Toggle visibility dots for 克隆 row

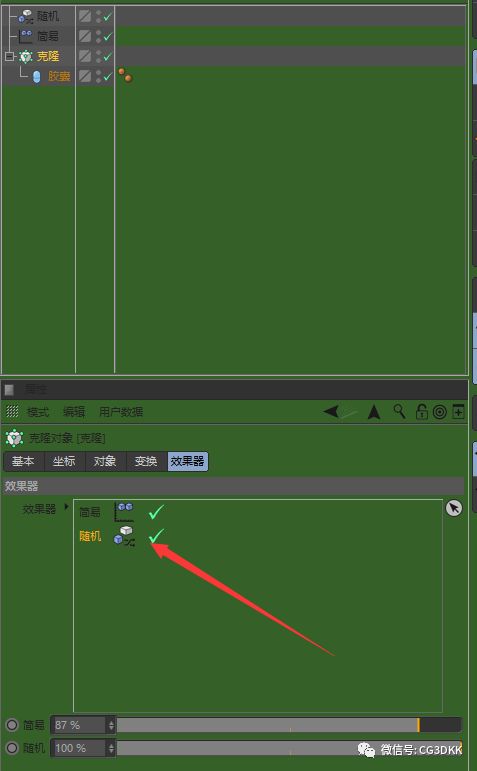(x=98, y=56)
